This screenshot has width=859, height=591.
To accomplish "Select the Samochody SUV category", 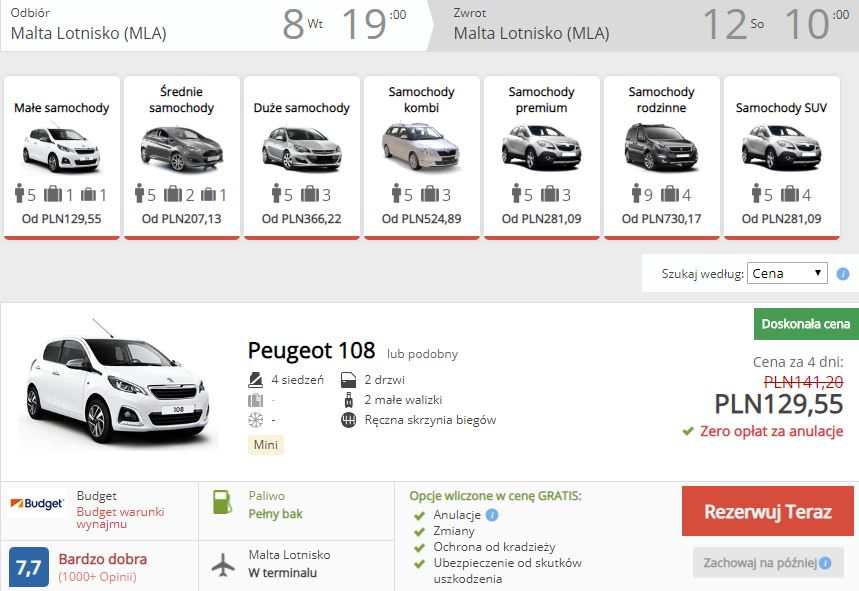I will point(782,157).
